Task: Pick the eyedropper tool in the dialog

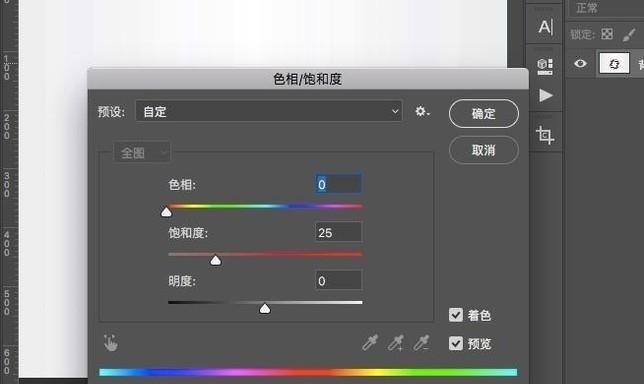Action: click(370, 343)
